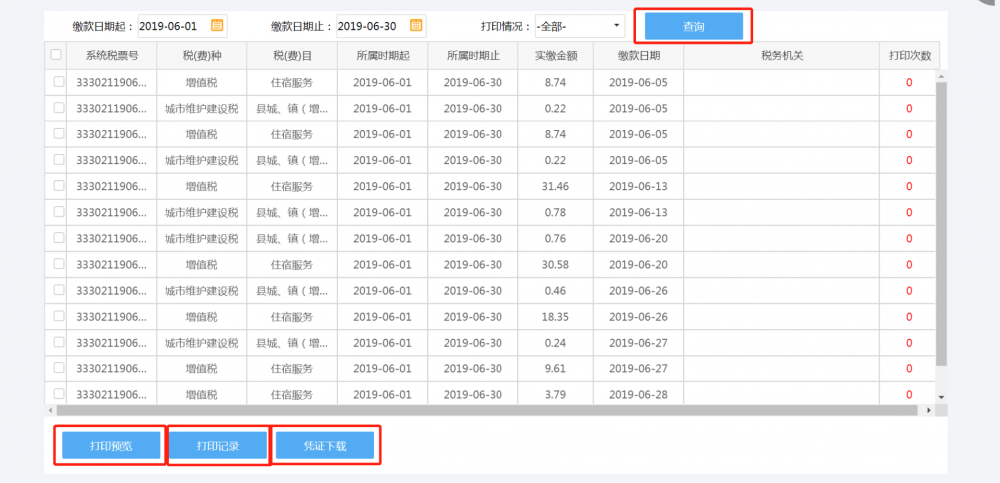Open calendar picker for 缴款日期起
The height and width of the screenshot is (483, 1000).
[217, 25]
